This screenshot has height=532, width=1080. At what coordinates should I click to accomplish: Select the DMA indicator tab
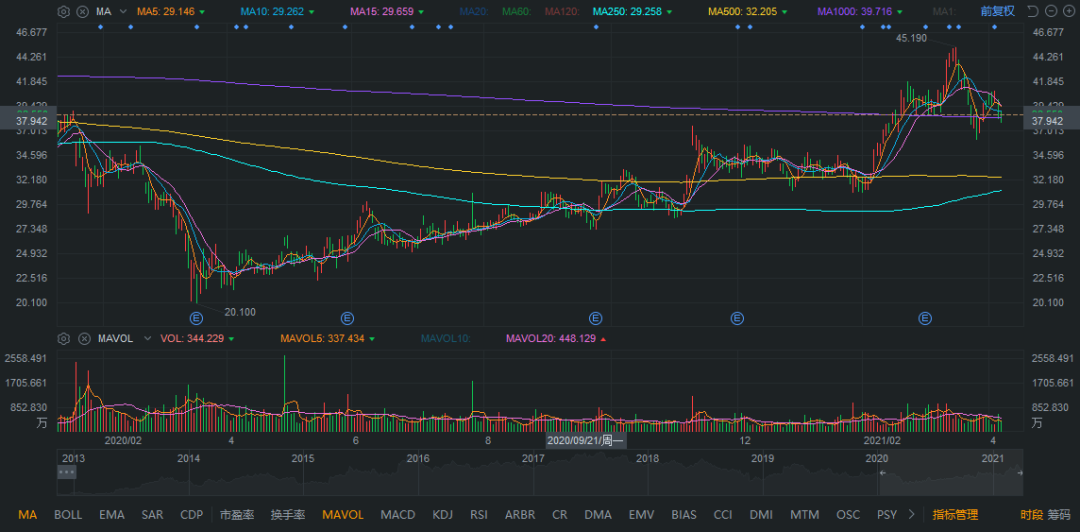[598, 515]
